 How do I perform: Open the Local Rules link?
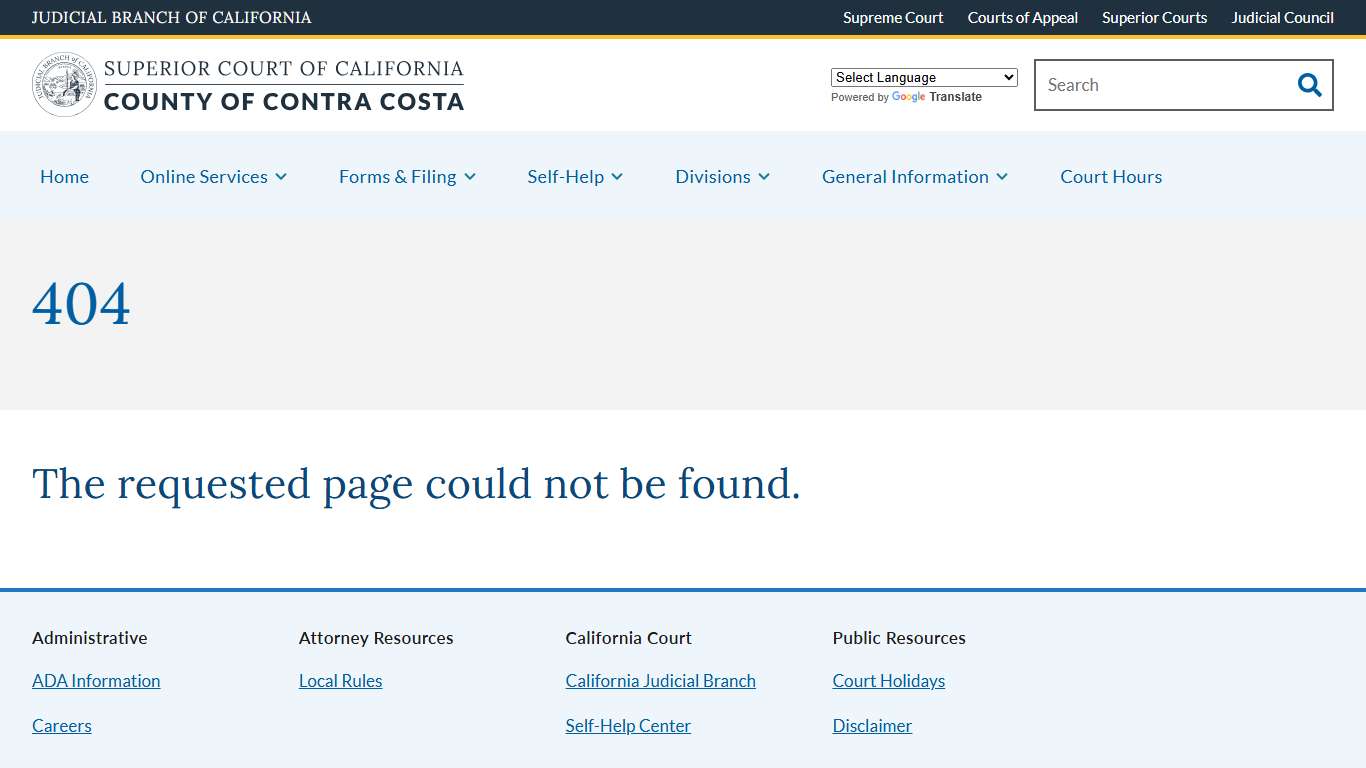(x=340, y=680)
